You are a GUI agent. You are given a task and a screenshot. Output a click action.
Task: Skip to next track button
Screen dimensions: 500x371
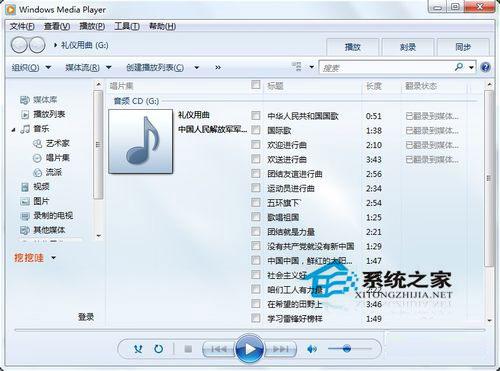(280, 349)
